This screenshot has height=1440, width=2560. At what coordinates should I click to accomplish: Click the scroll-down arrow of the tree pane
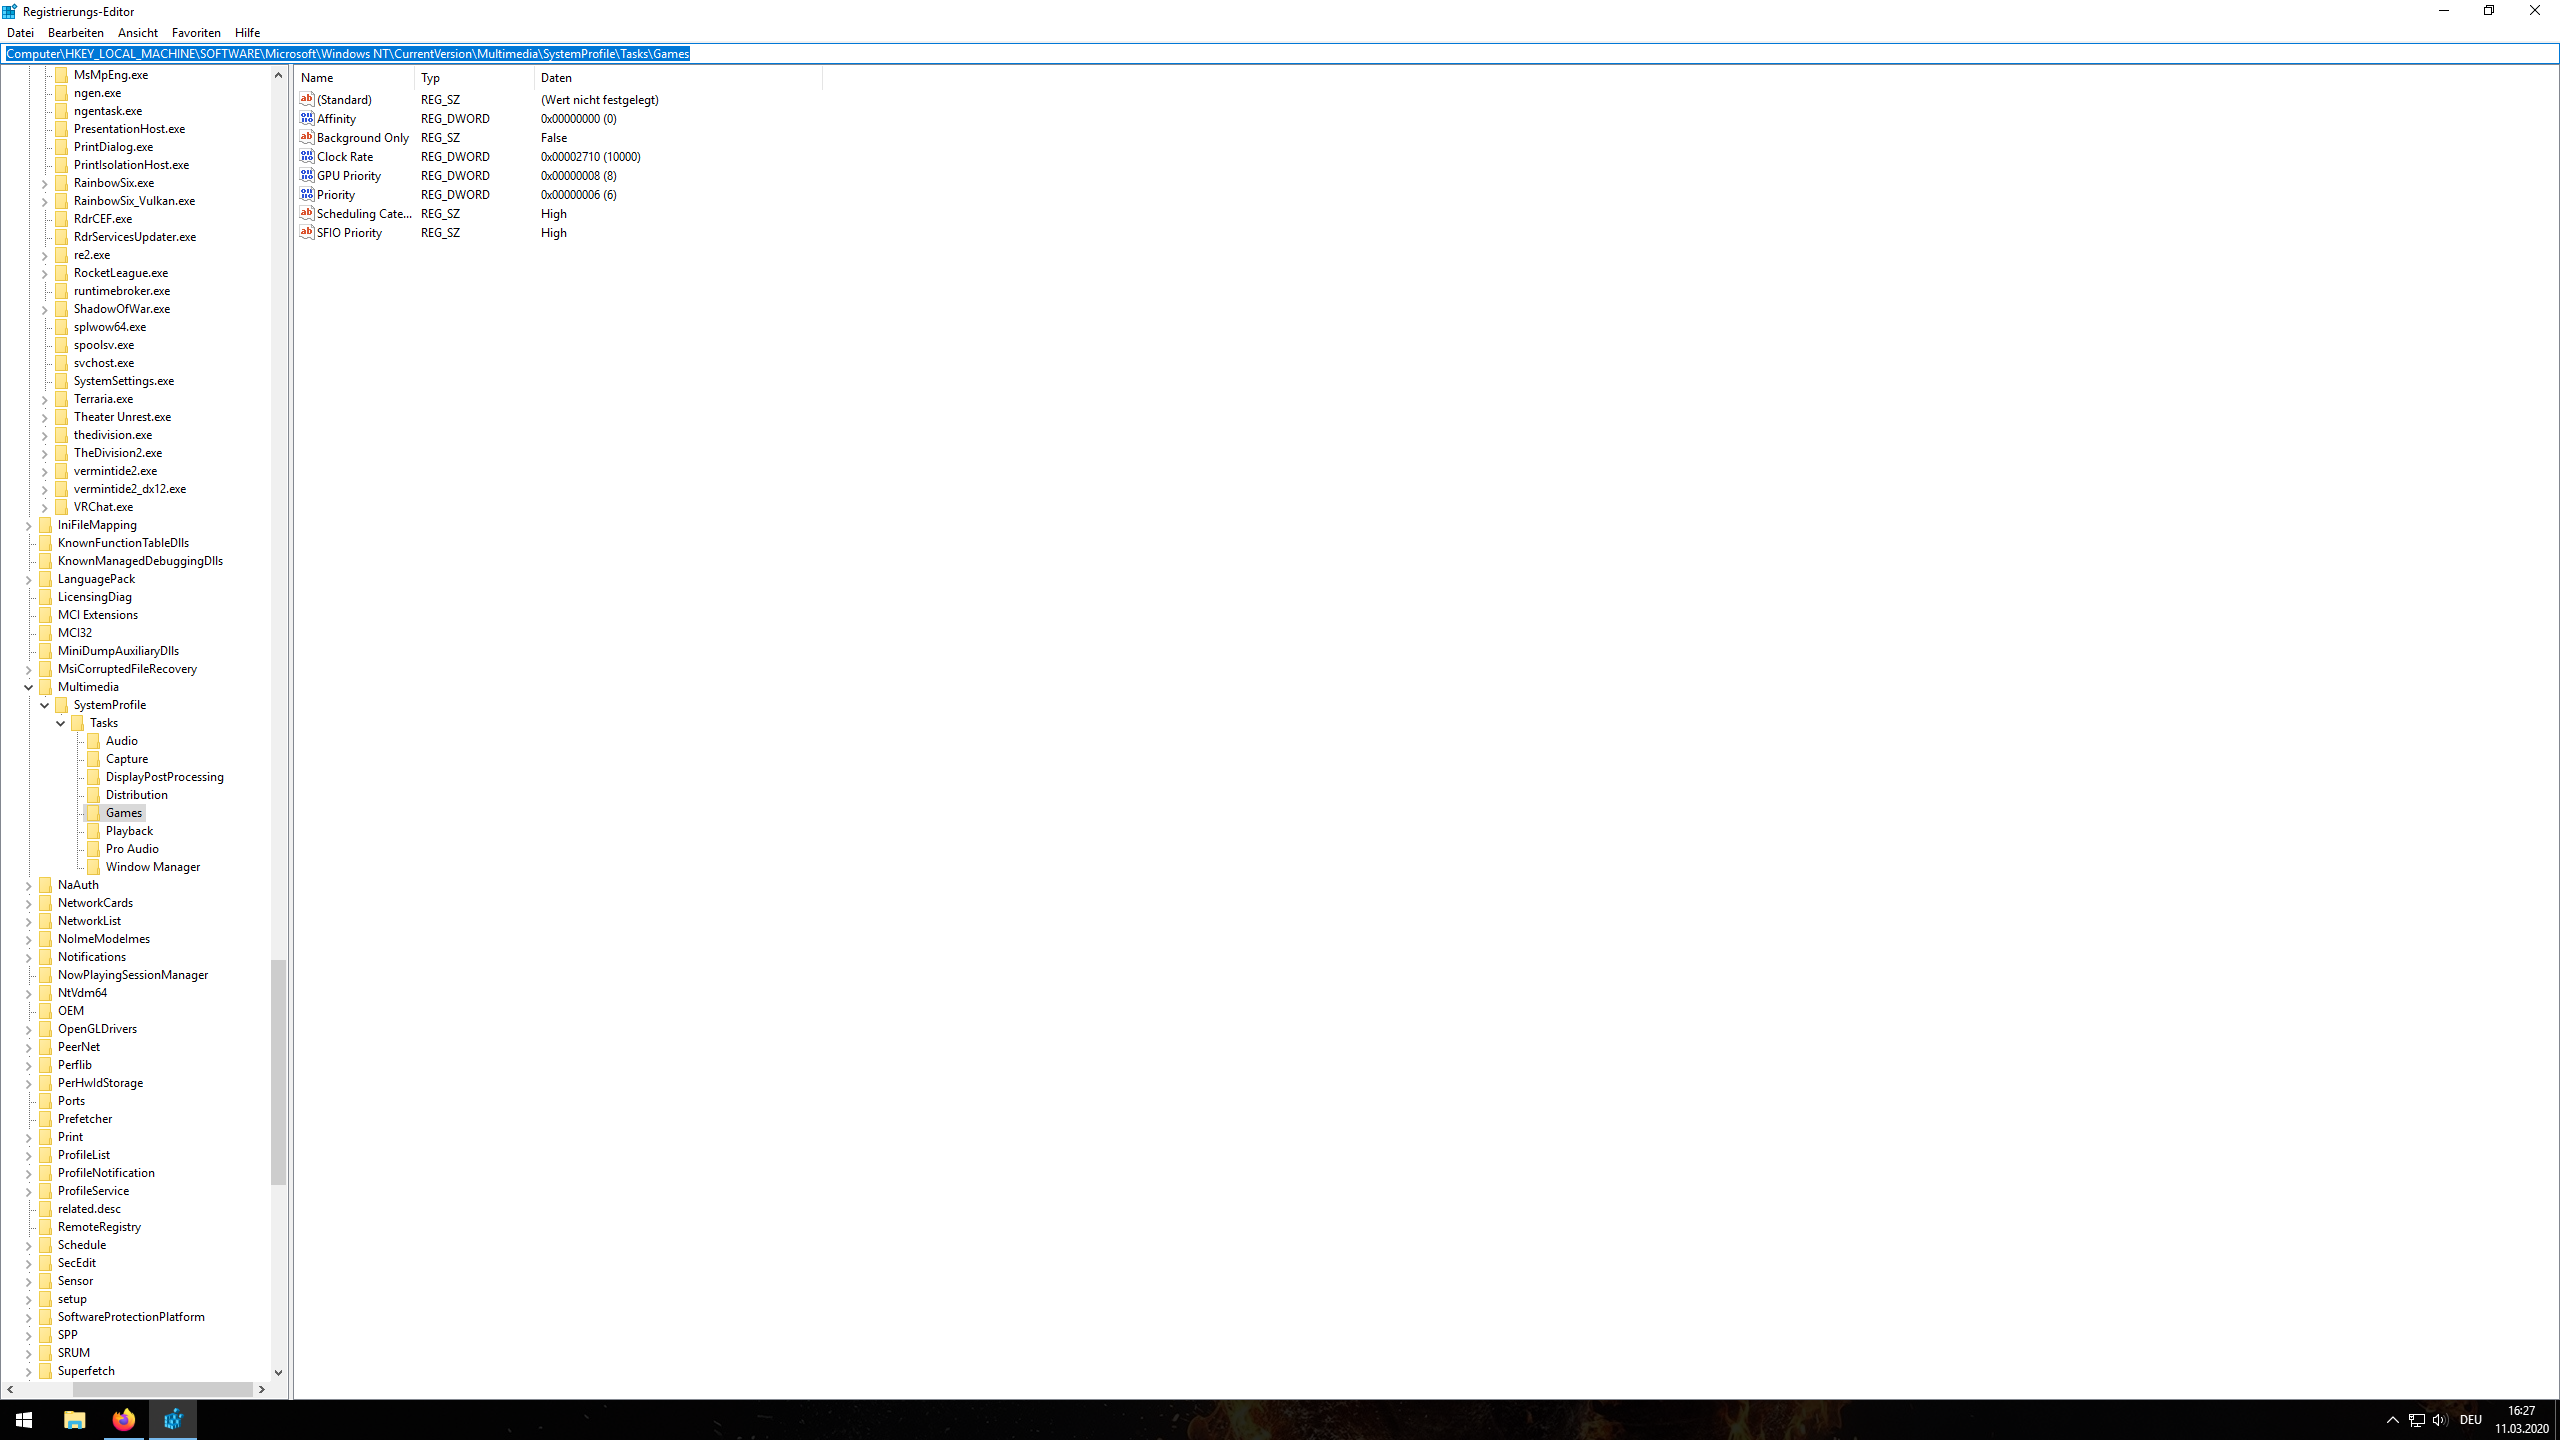278,1372
